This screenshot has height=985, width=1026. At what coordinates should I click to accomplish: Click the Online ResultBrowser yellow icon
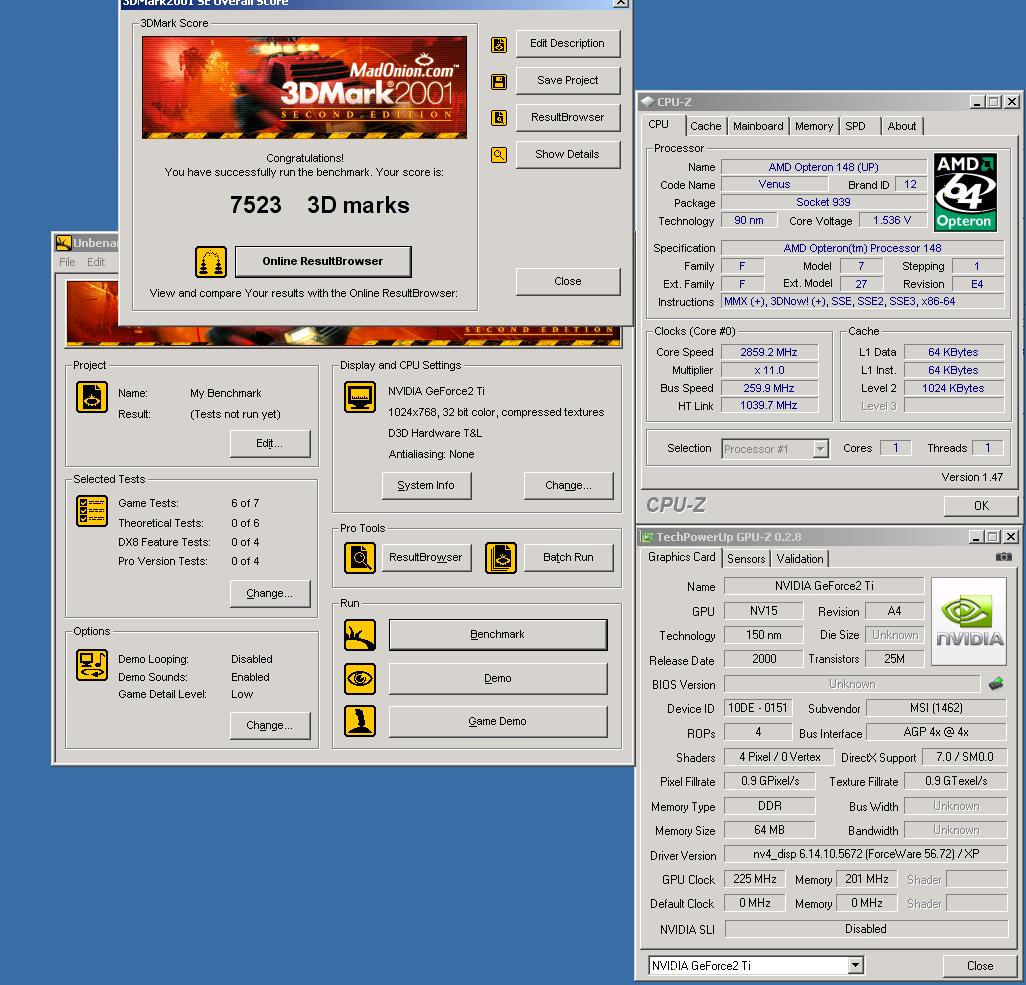click(x=211, y=262)
